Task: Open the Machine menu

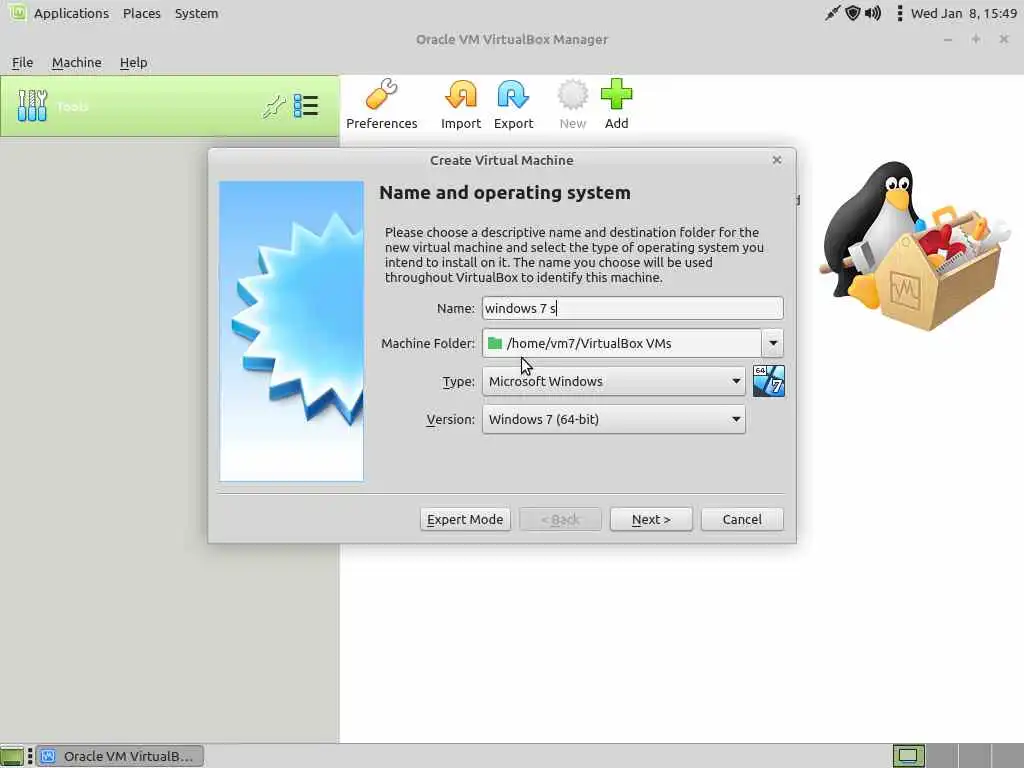Action: 76,63
